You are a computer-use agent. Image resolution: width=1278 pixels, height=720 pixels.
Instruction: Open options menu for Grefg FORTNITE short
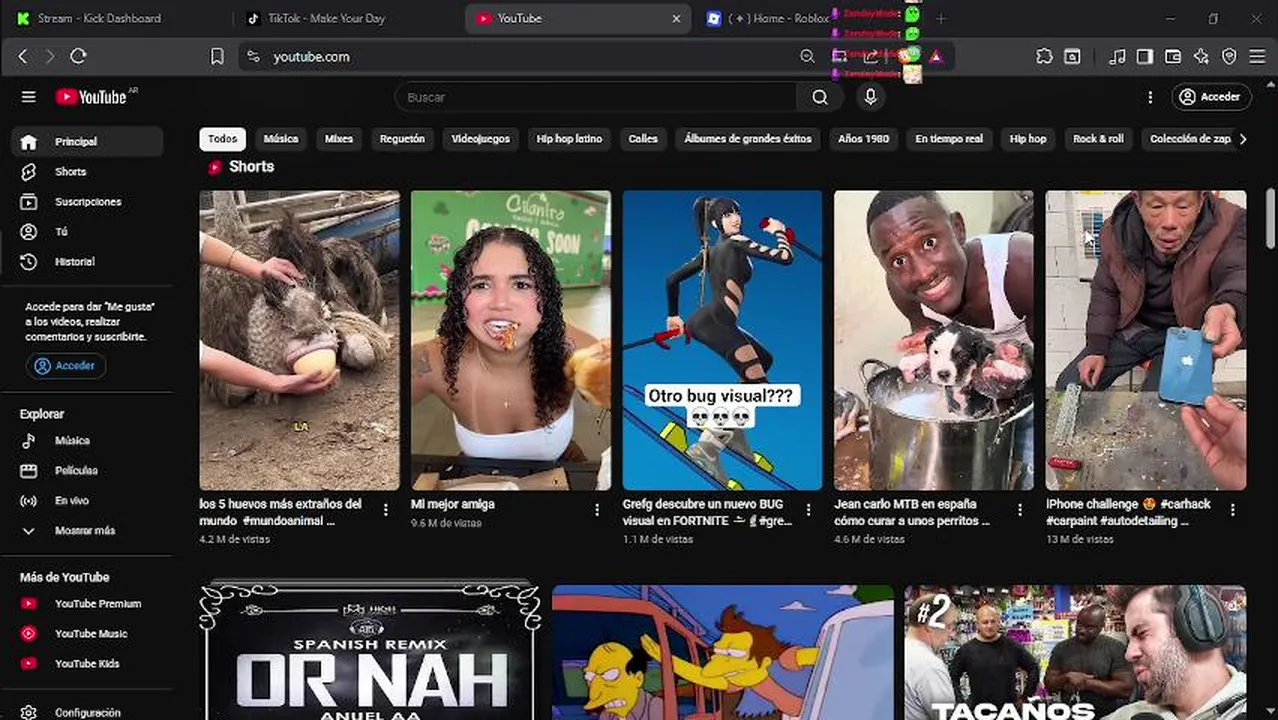809,510
